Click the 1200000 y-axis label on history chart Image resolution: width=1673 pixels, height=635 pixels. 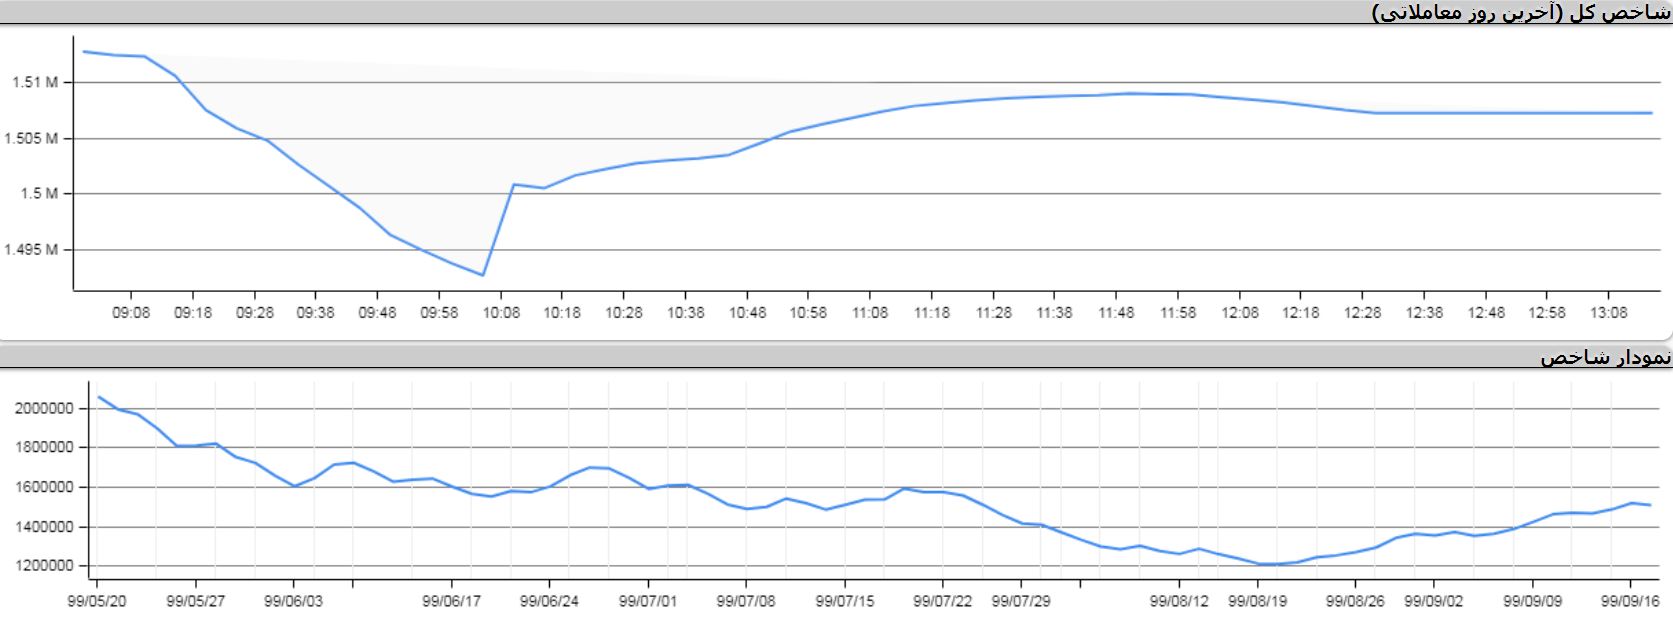pyautogui.click(x=44, y=566)
